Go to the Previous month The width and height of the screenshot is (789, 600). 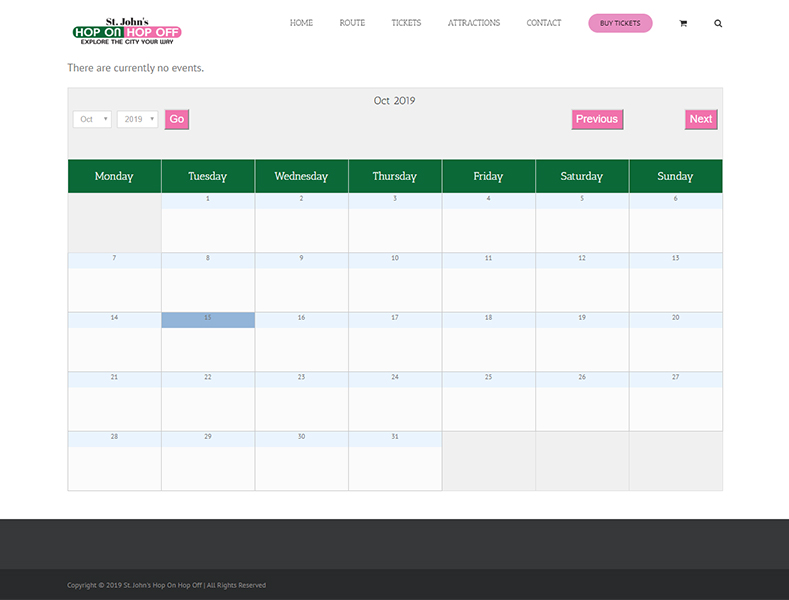pos(597,119)
